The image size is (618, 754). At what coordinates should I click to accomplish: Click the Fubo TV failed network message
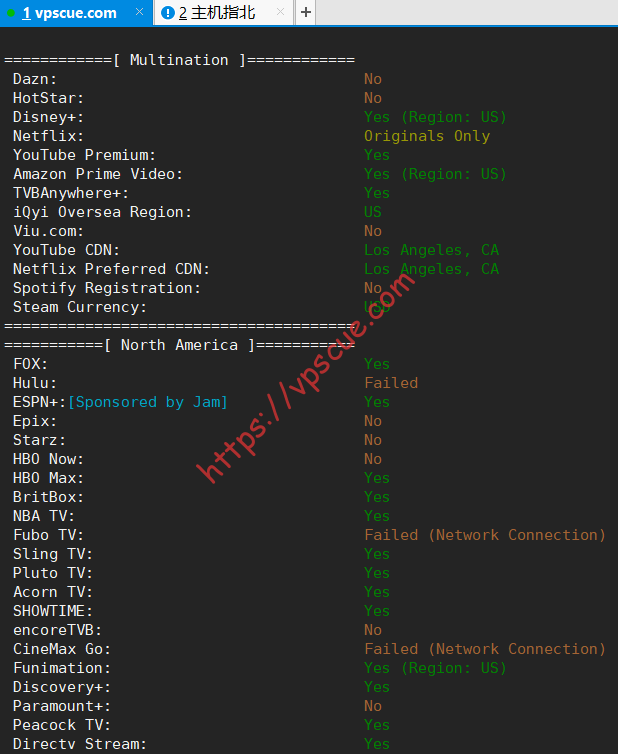tap(485, 535)
